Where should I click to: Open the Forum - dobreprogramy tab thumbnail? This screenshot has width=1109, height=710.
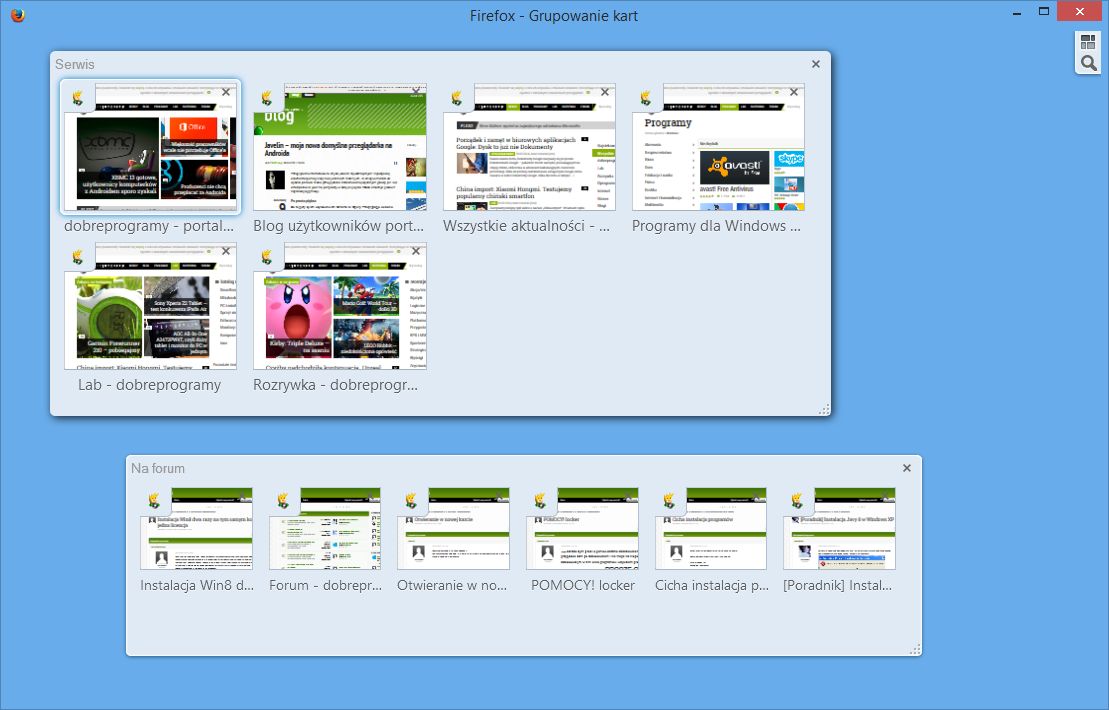point(324,528)
